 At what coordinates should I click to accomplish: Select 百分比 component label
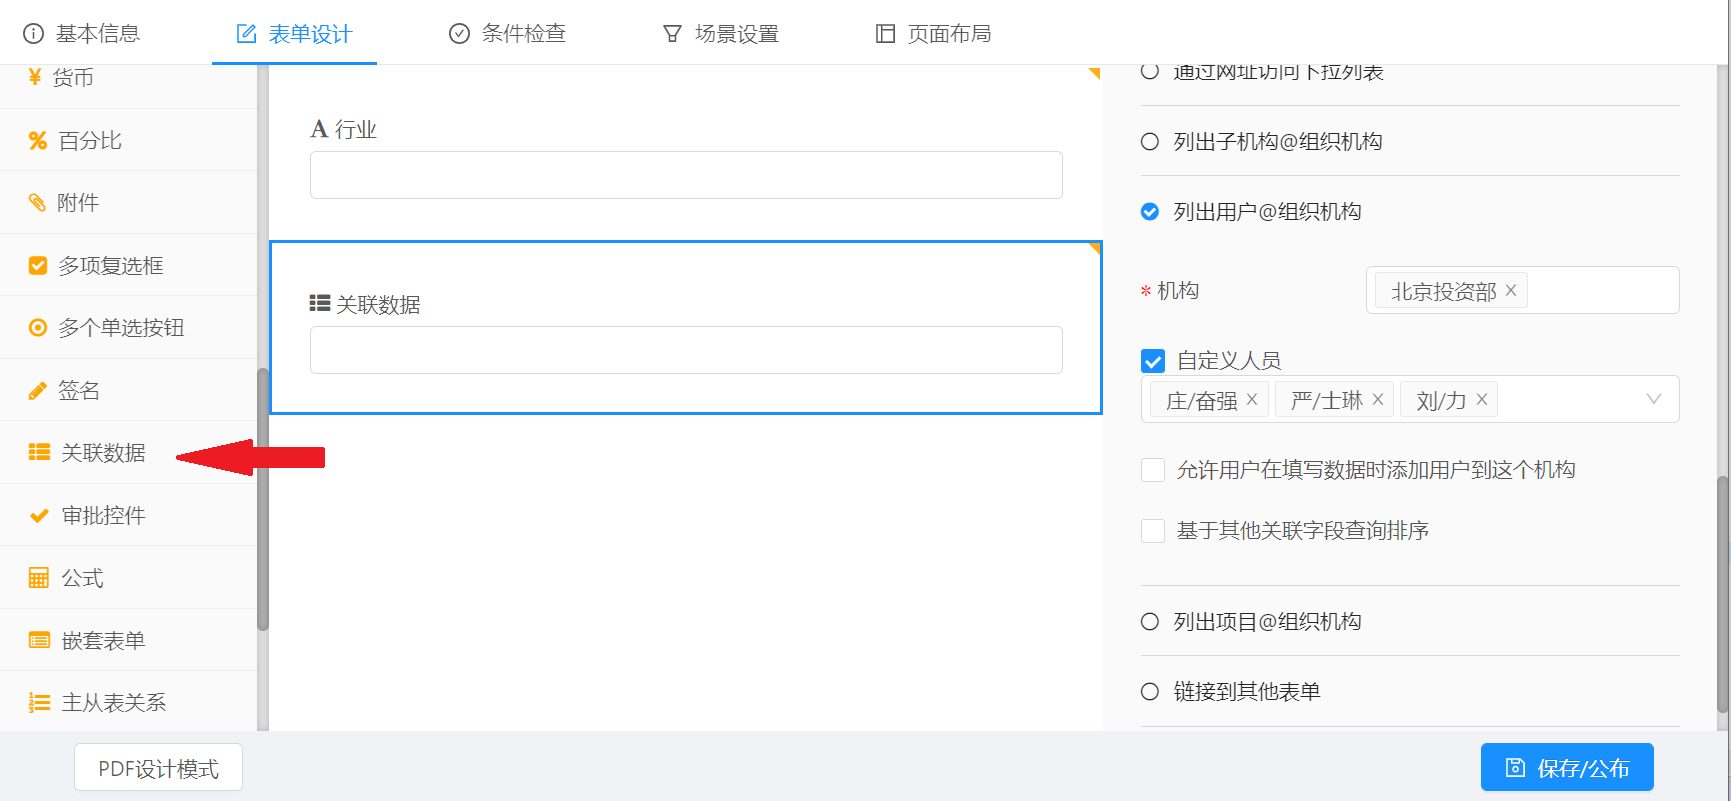pos(90,141)
